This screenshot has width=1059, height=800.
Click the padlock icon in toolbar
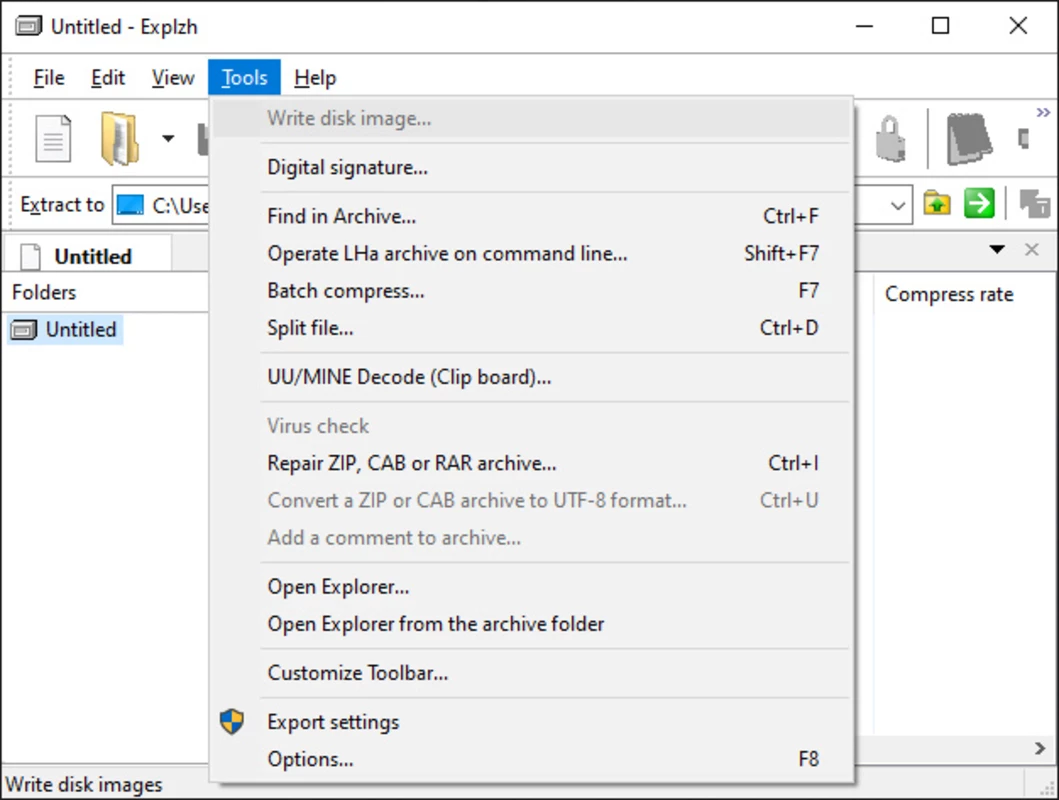click(x=891, y=139)
